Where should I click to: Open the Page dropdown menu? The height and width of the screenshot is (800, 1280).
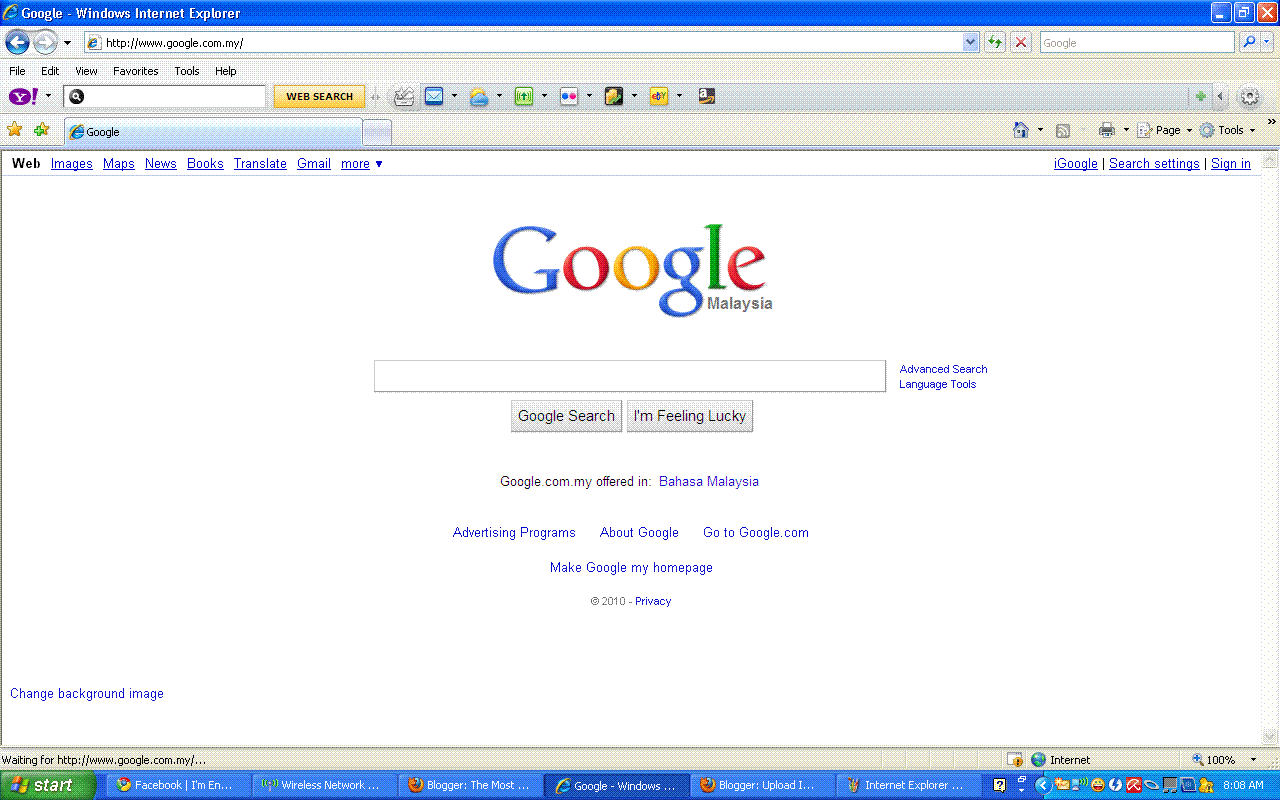coord(1165,130)
